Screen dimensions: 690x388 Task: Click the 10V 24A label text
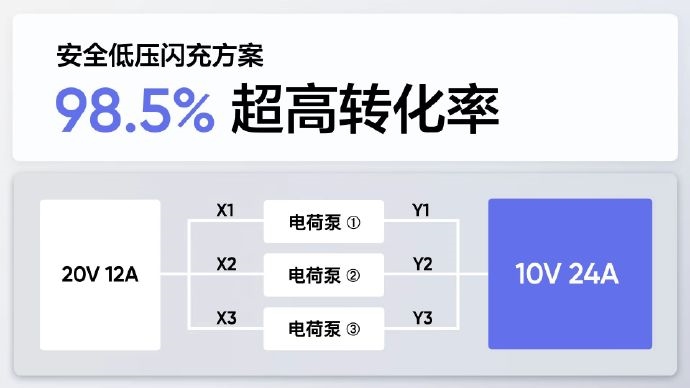567,274
